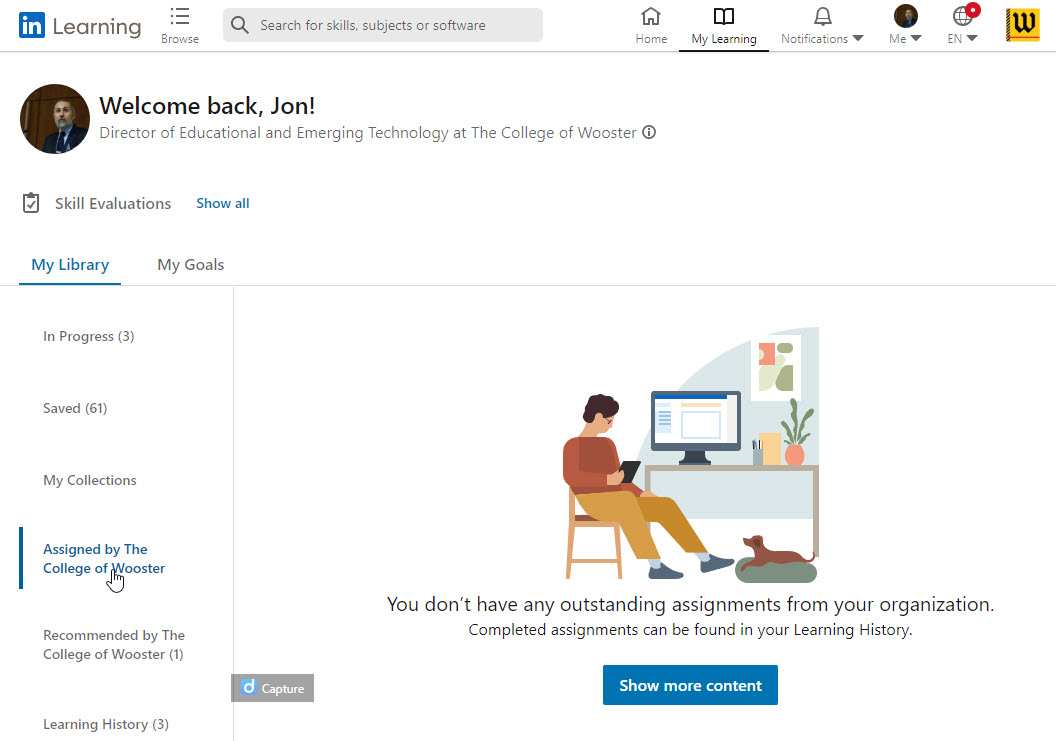Click the College of Wooster logo
The width and height of the screenshot is (1056, 741).
click(x=1022, y=25)
